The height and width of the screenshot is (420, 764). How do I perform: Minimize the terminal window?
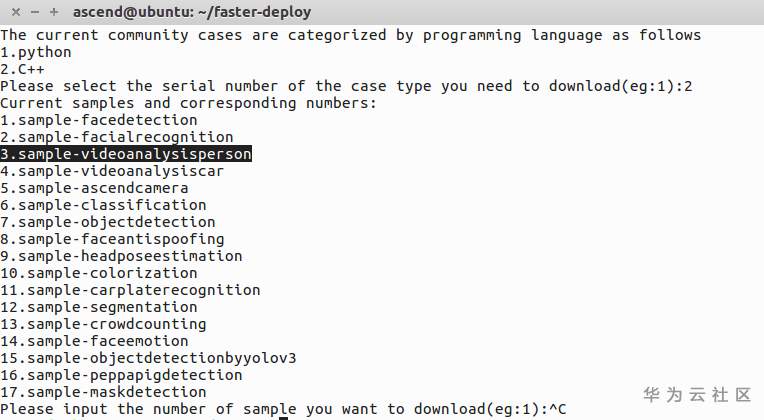point(35,13)
